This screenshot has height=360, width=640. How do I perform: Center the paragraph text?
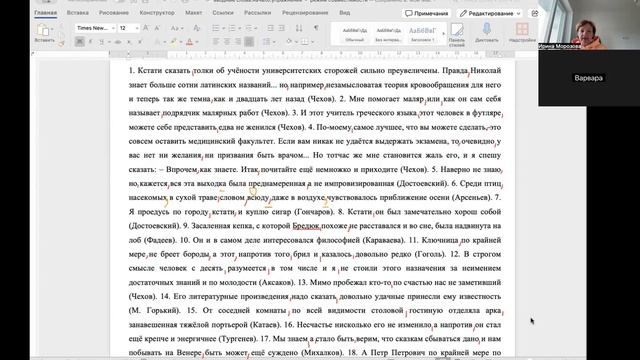coord(227,42)
